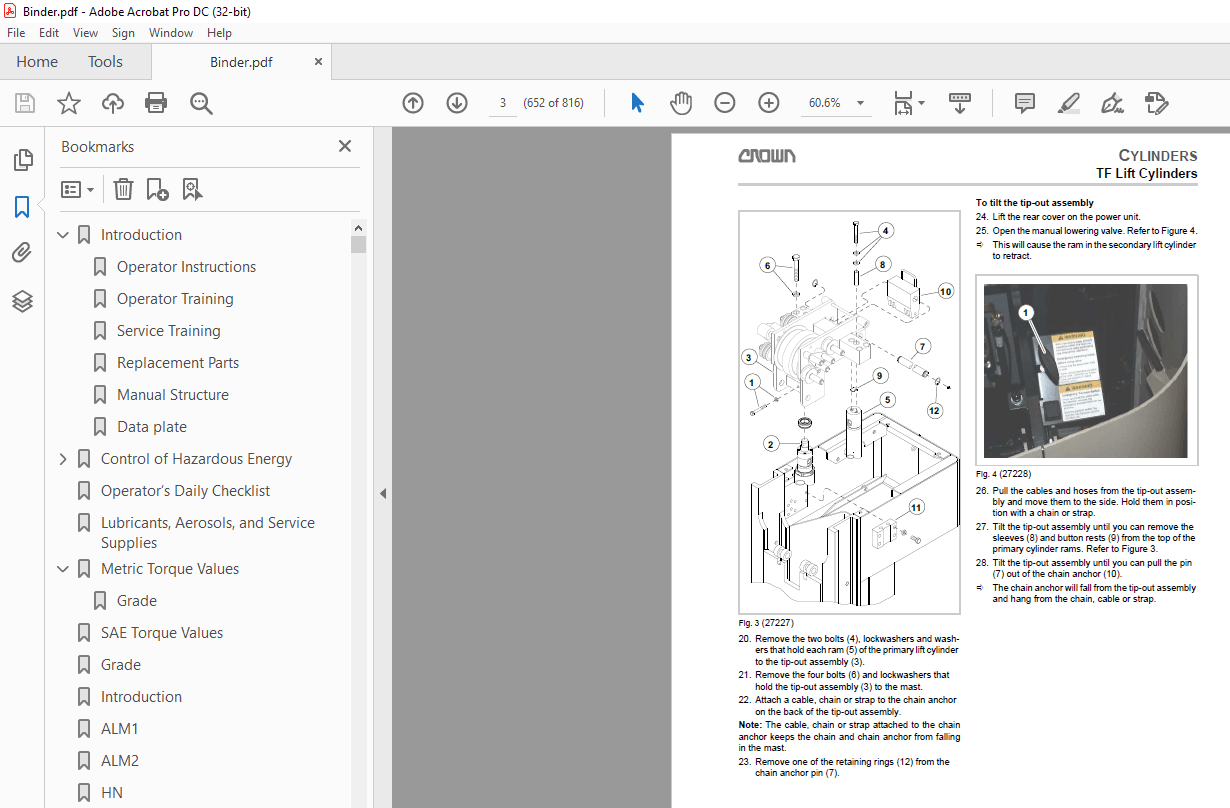Click in the page number field
1230x808 pixels.
coord(503,102)
